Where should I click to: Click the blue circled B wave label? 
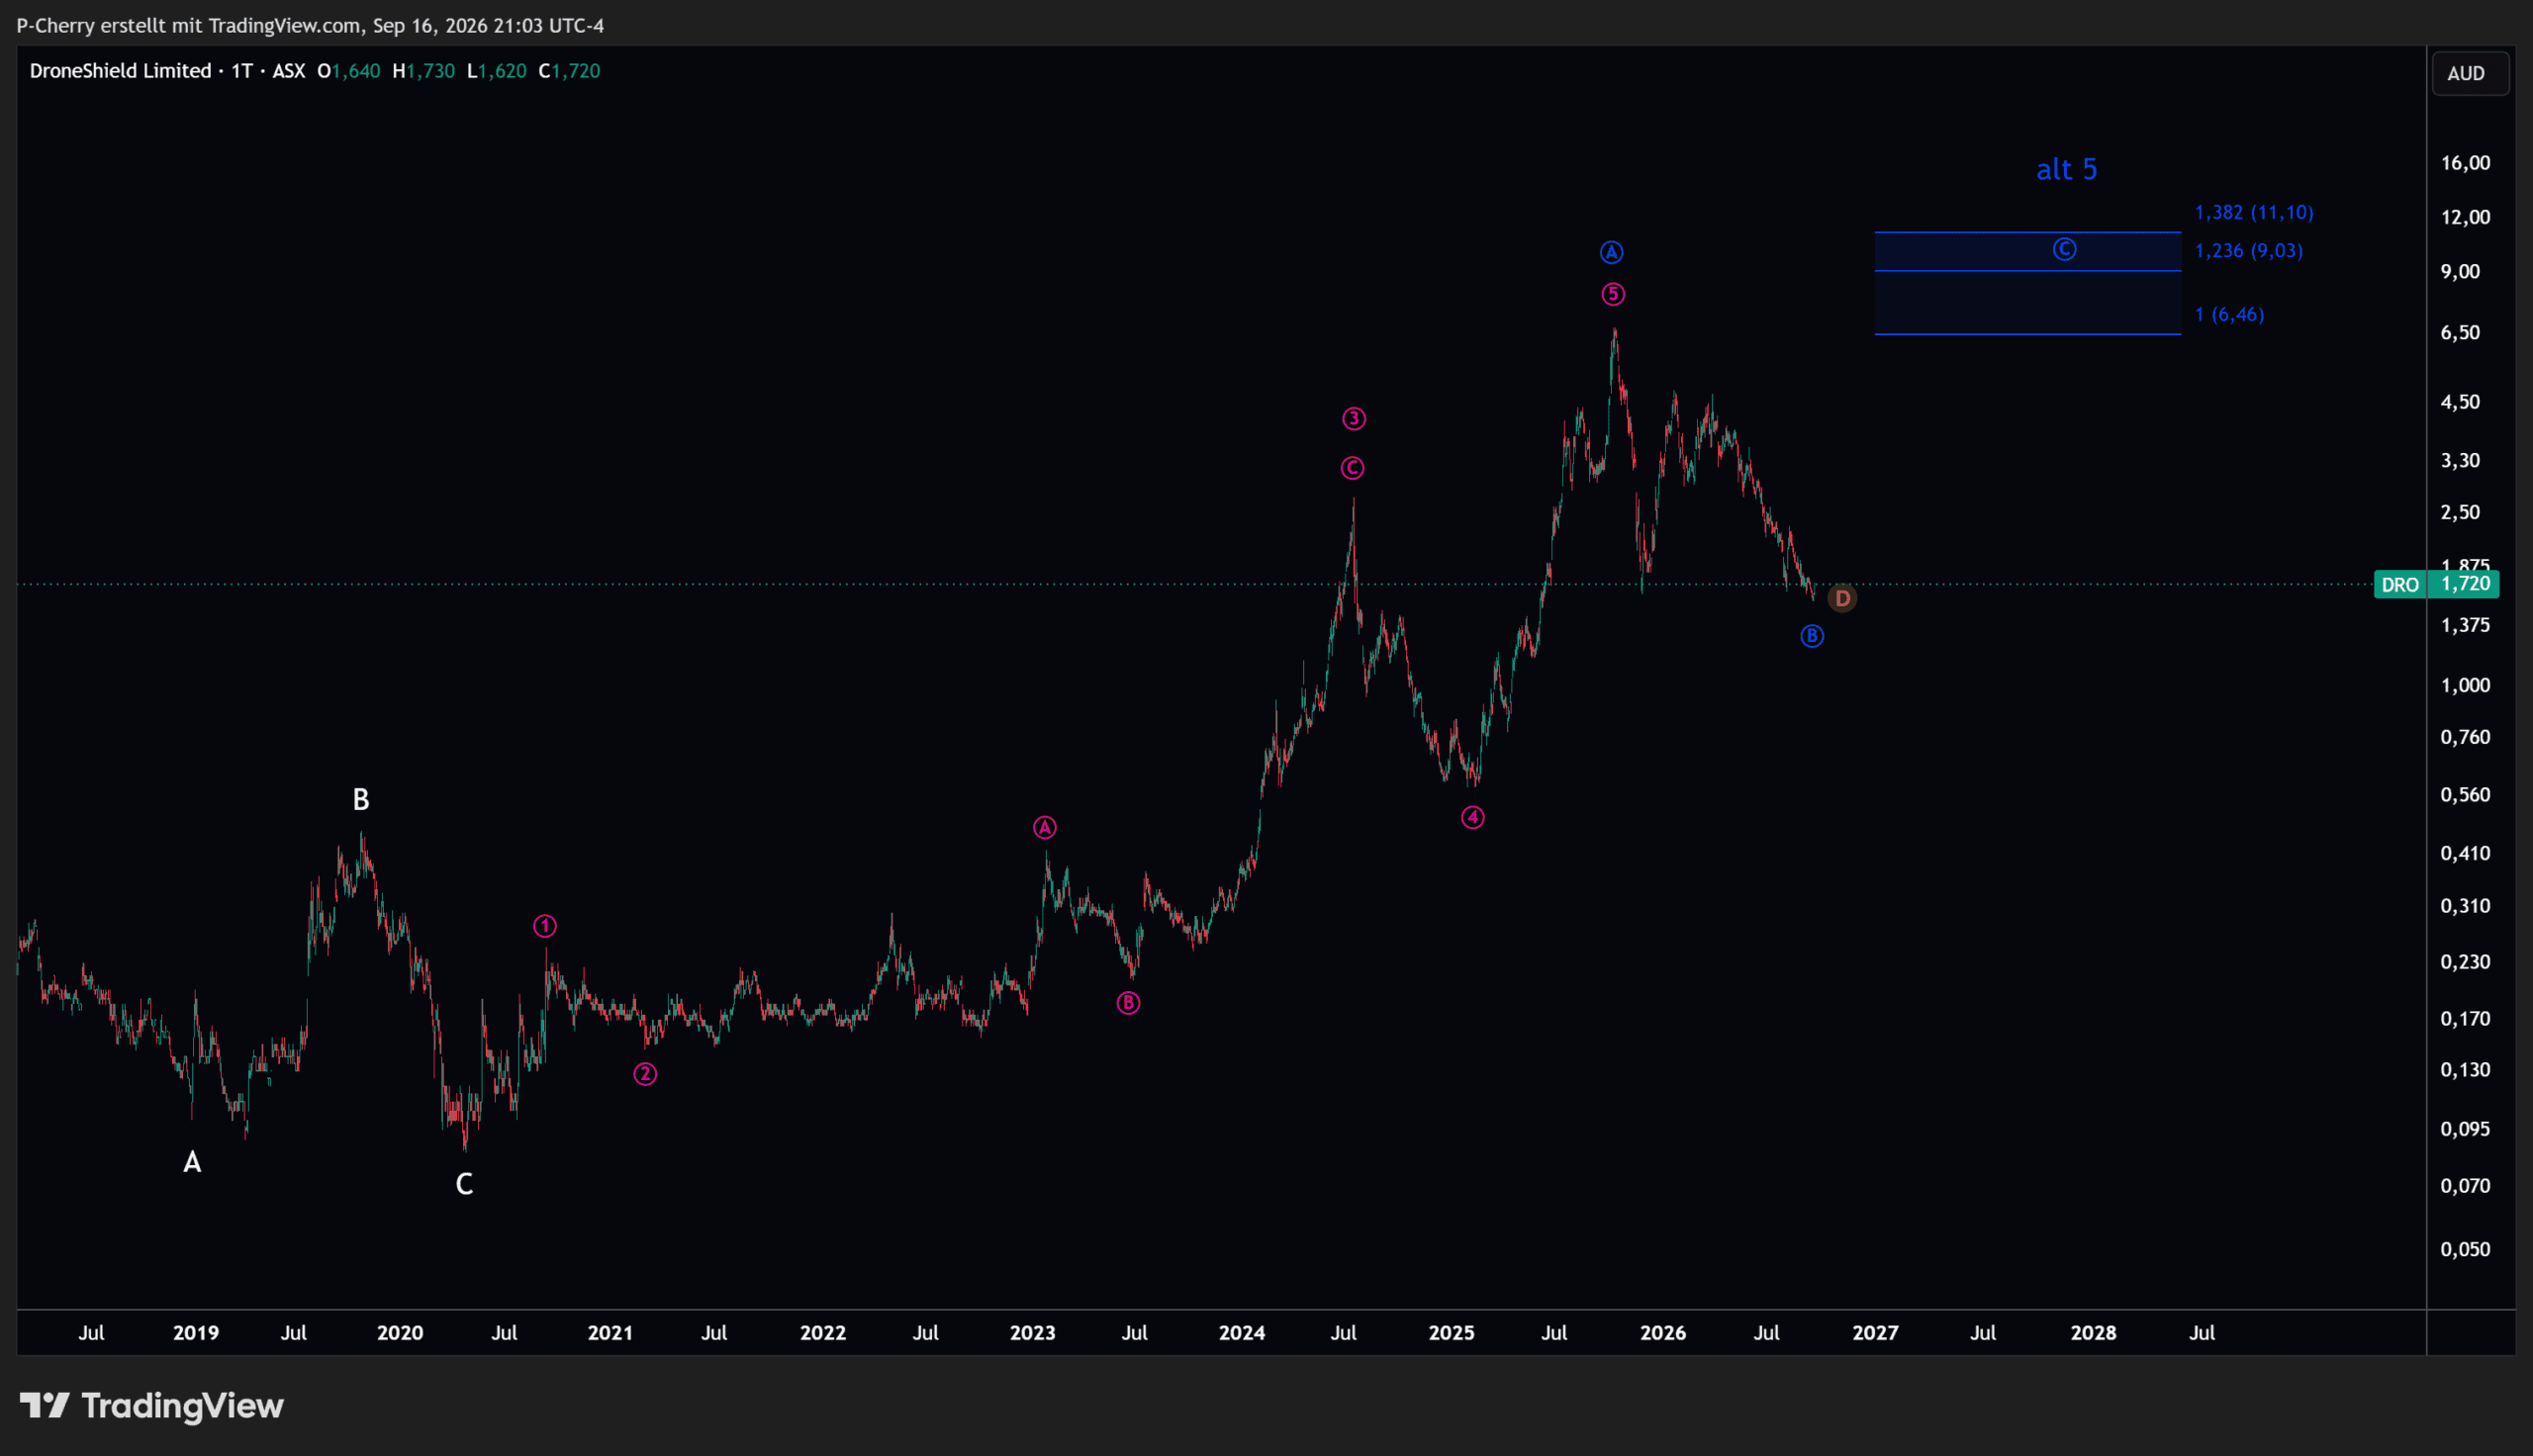tap(1812, 636)
